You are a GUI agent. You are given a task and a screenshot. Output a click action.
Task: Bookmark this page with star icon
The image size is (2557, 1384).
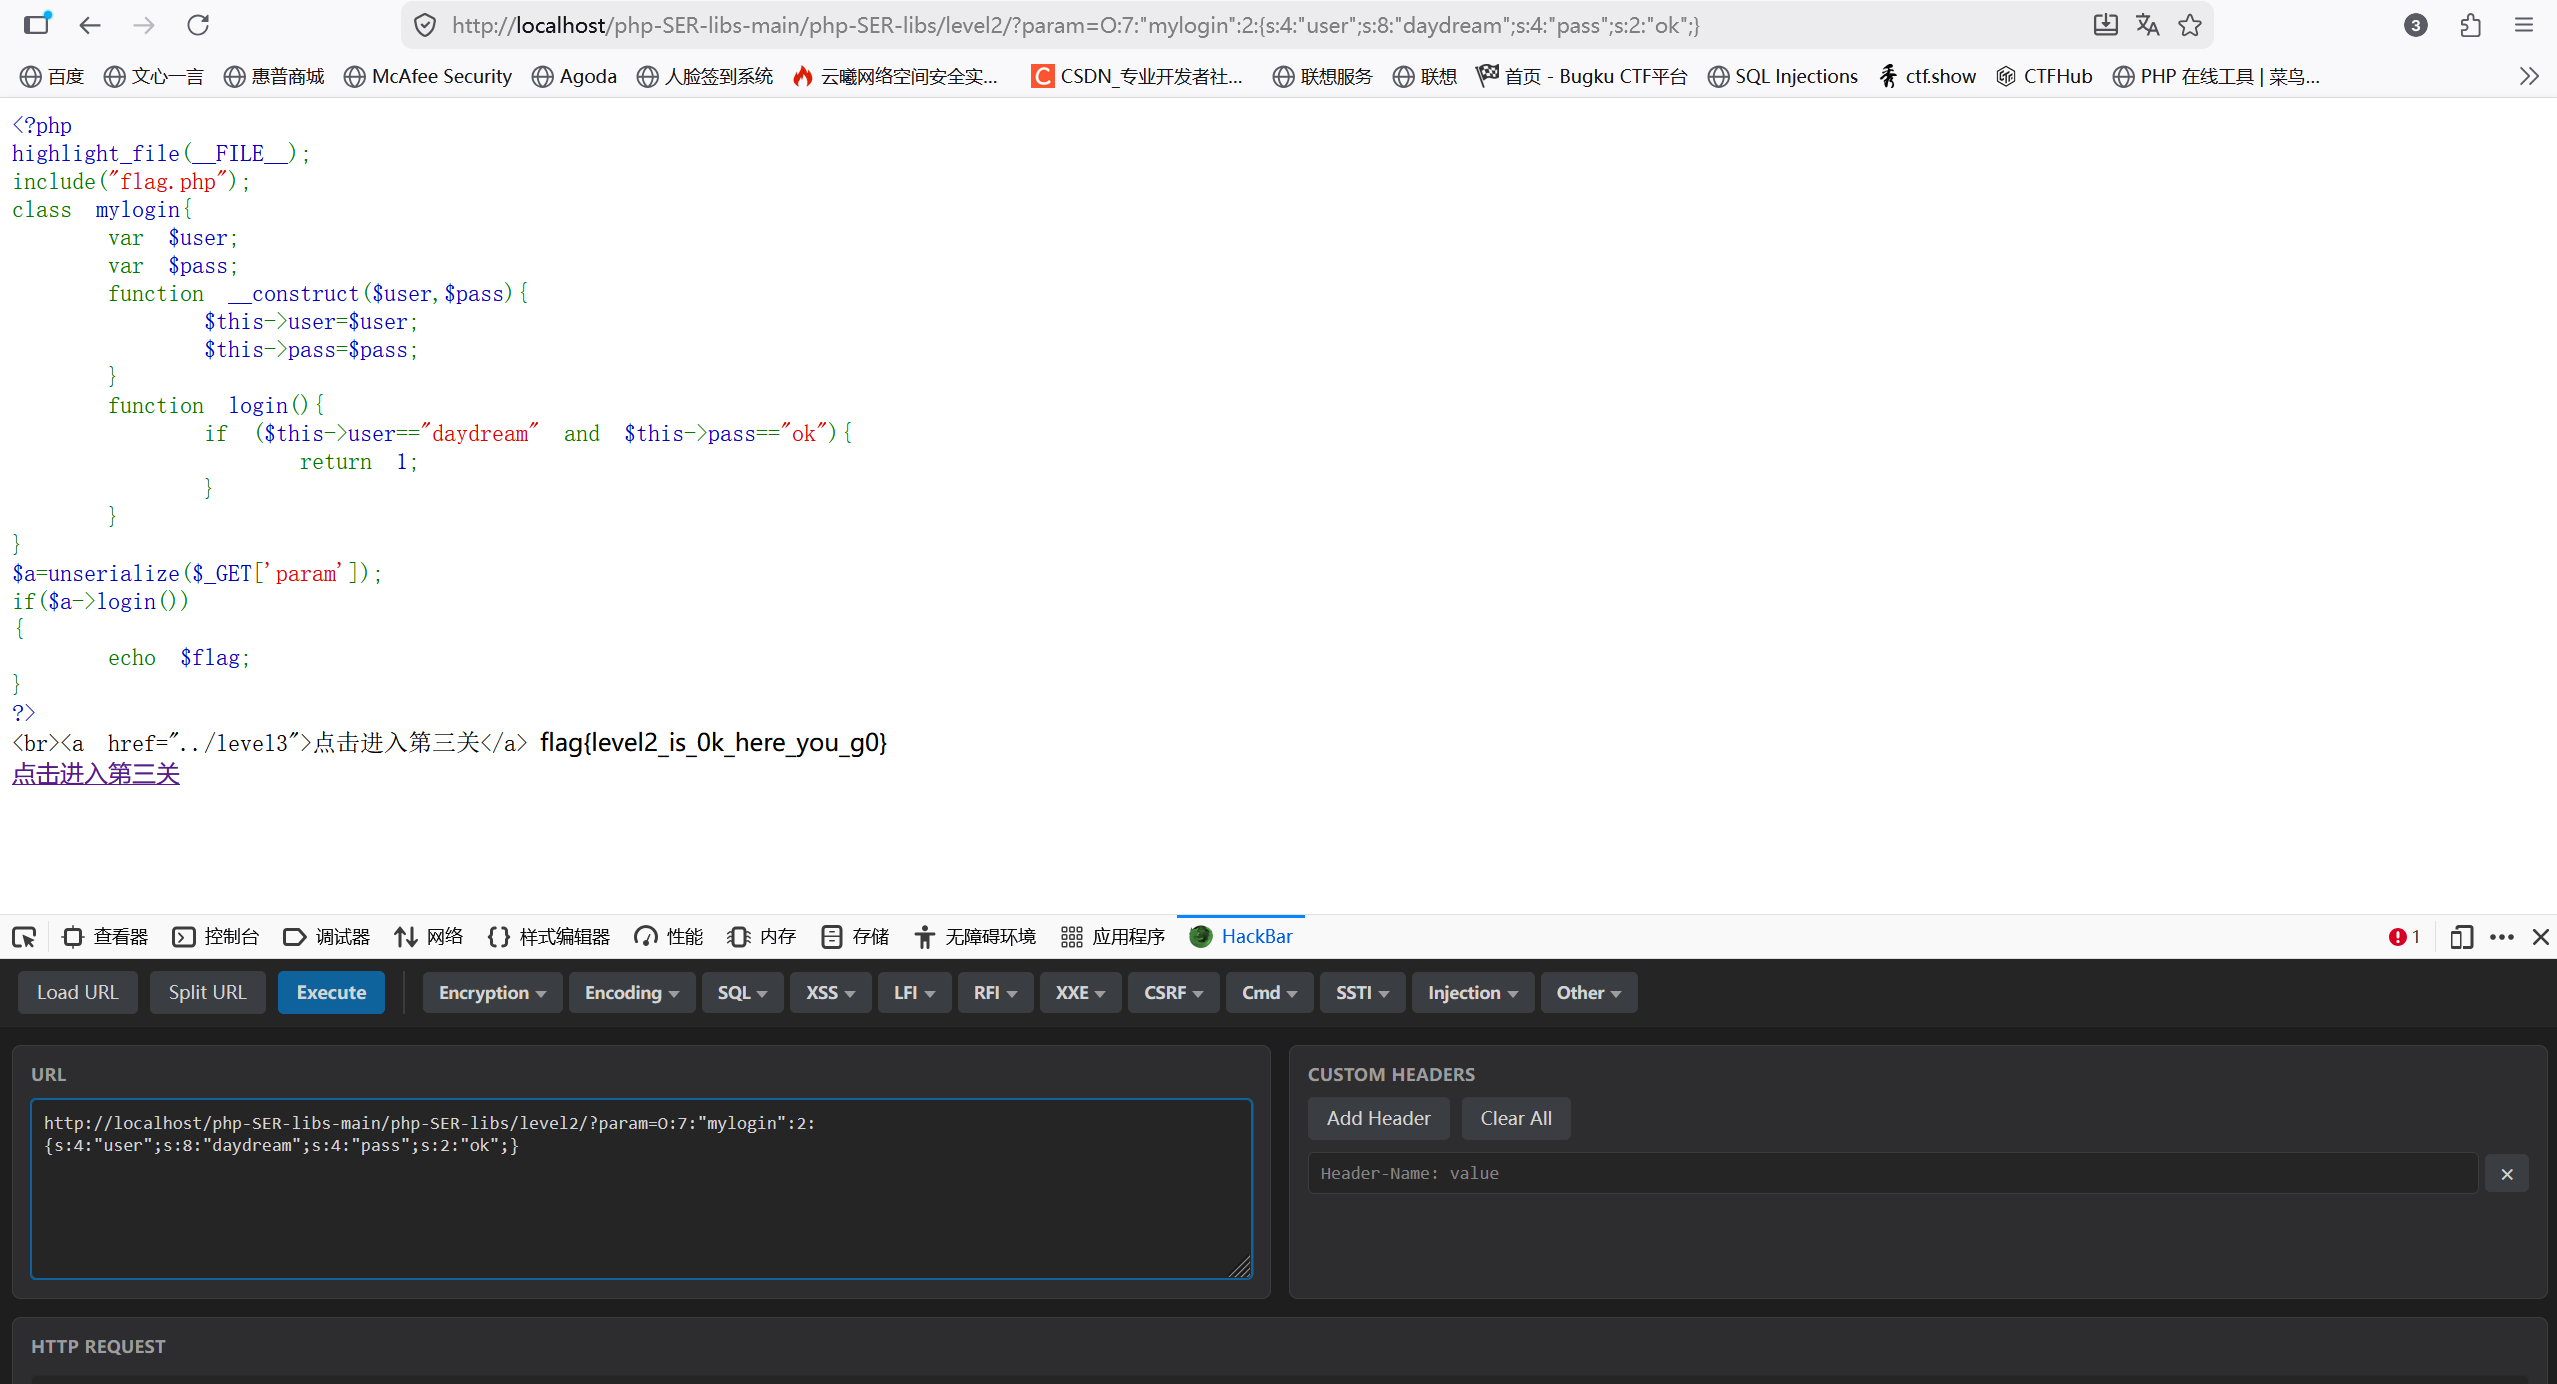tap(2190, 25)
